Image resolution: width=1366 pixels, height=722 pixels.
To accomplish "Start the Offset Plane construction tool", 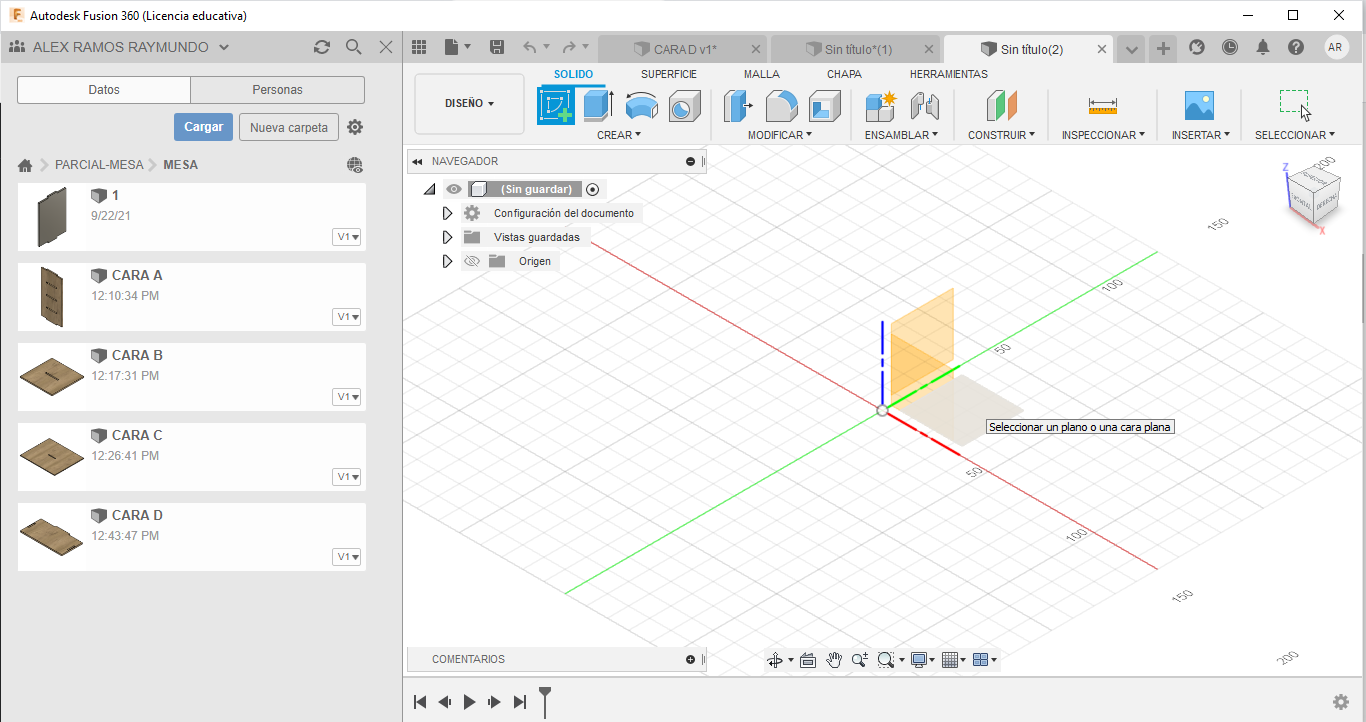I will [1001, 106].
